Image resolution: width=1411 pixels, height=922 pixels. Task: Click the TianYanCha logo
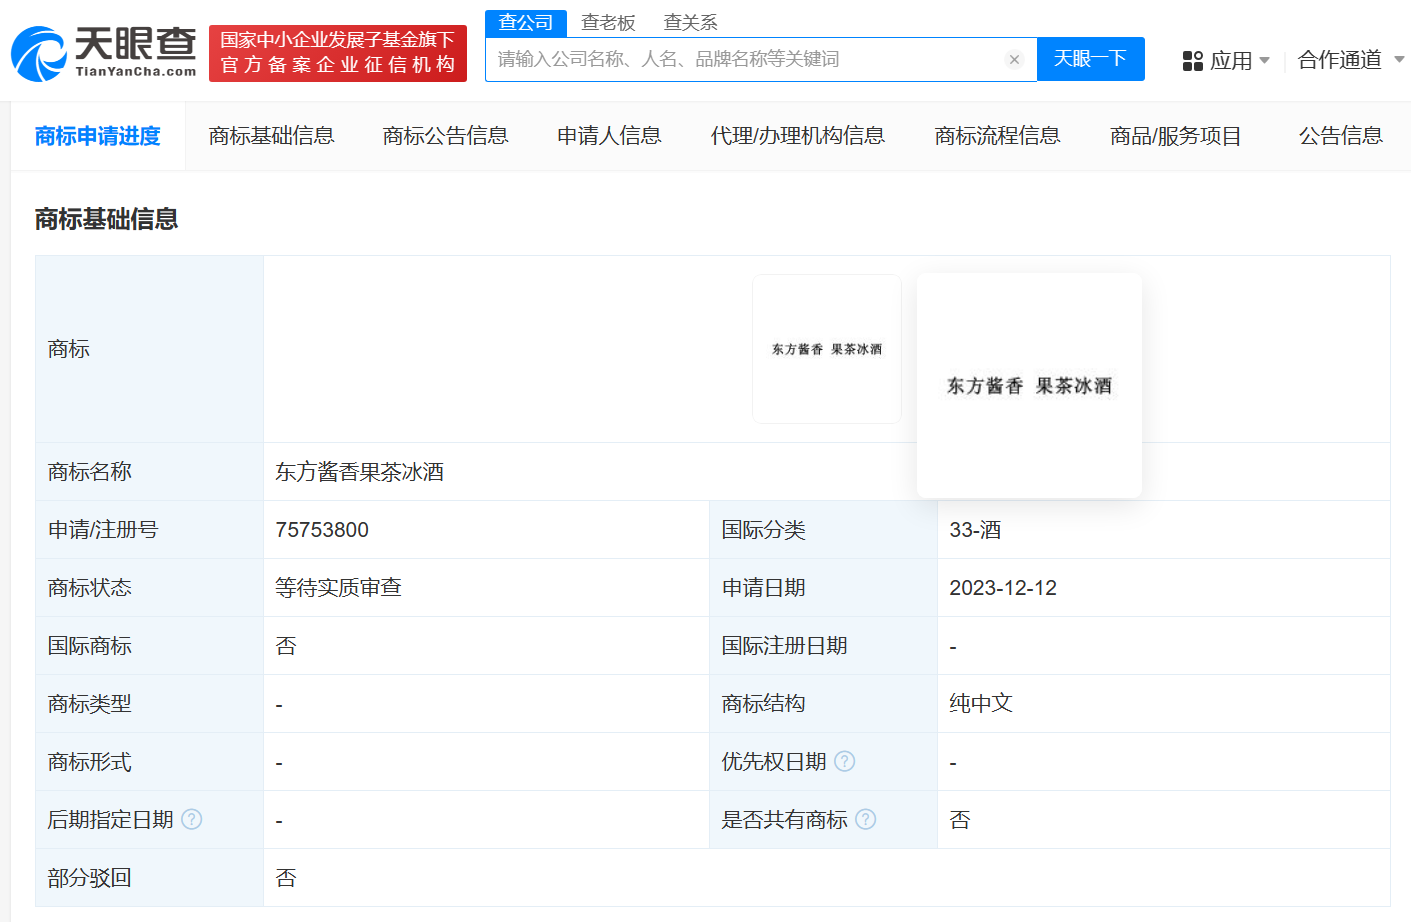click(104, 53)
